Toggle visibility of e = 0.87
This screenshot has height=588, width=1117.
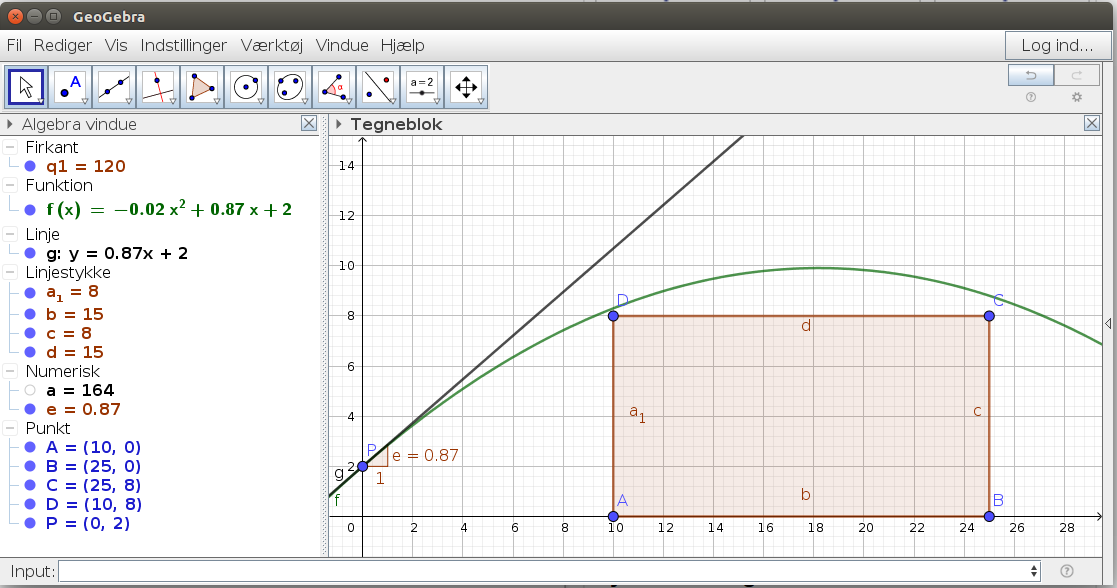[30, 409]
